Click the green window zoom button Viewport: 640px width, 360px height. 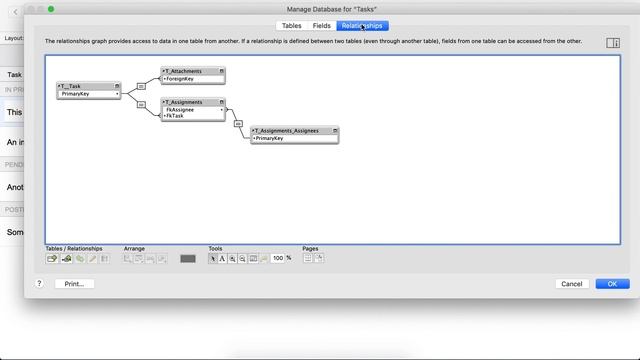click(x=51, y=9)
